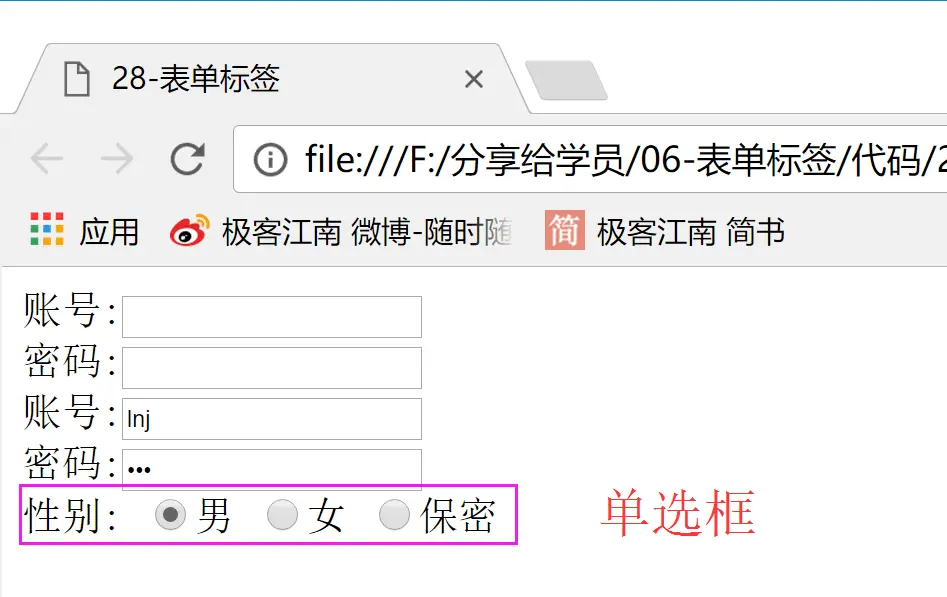947x597 pixels.
Task: Open the 极客江南 微博 bookmark link
Action: (x=367, y=231)
